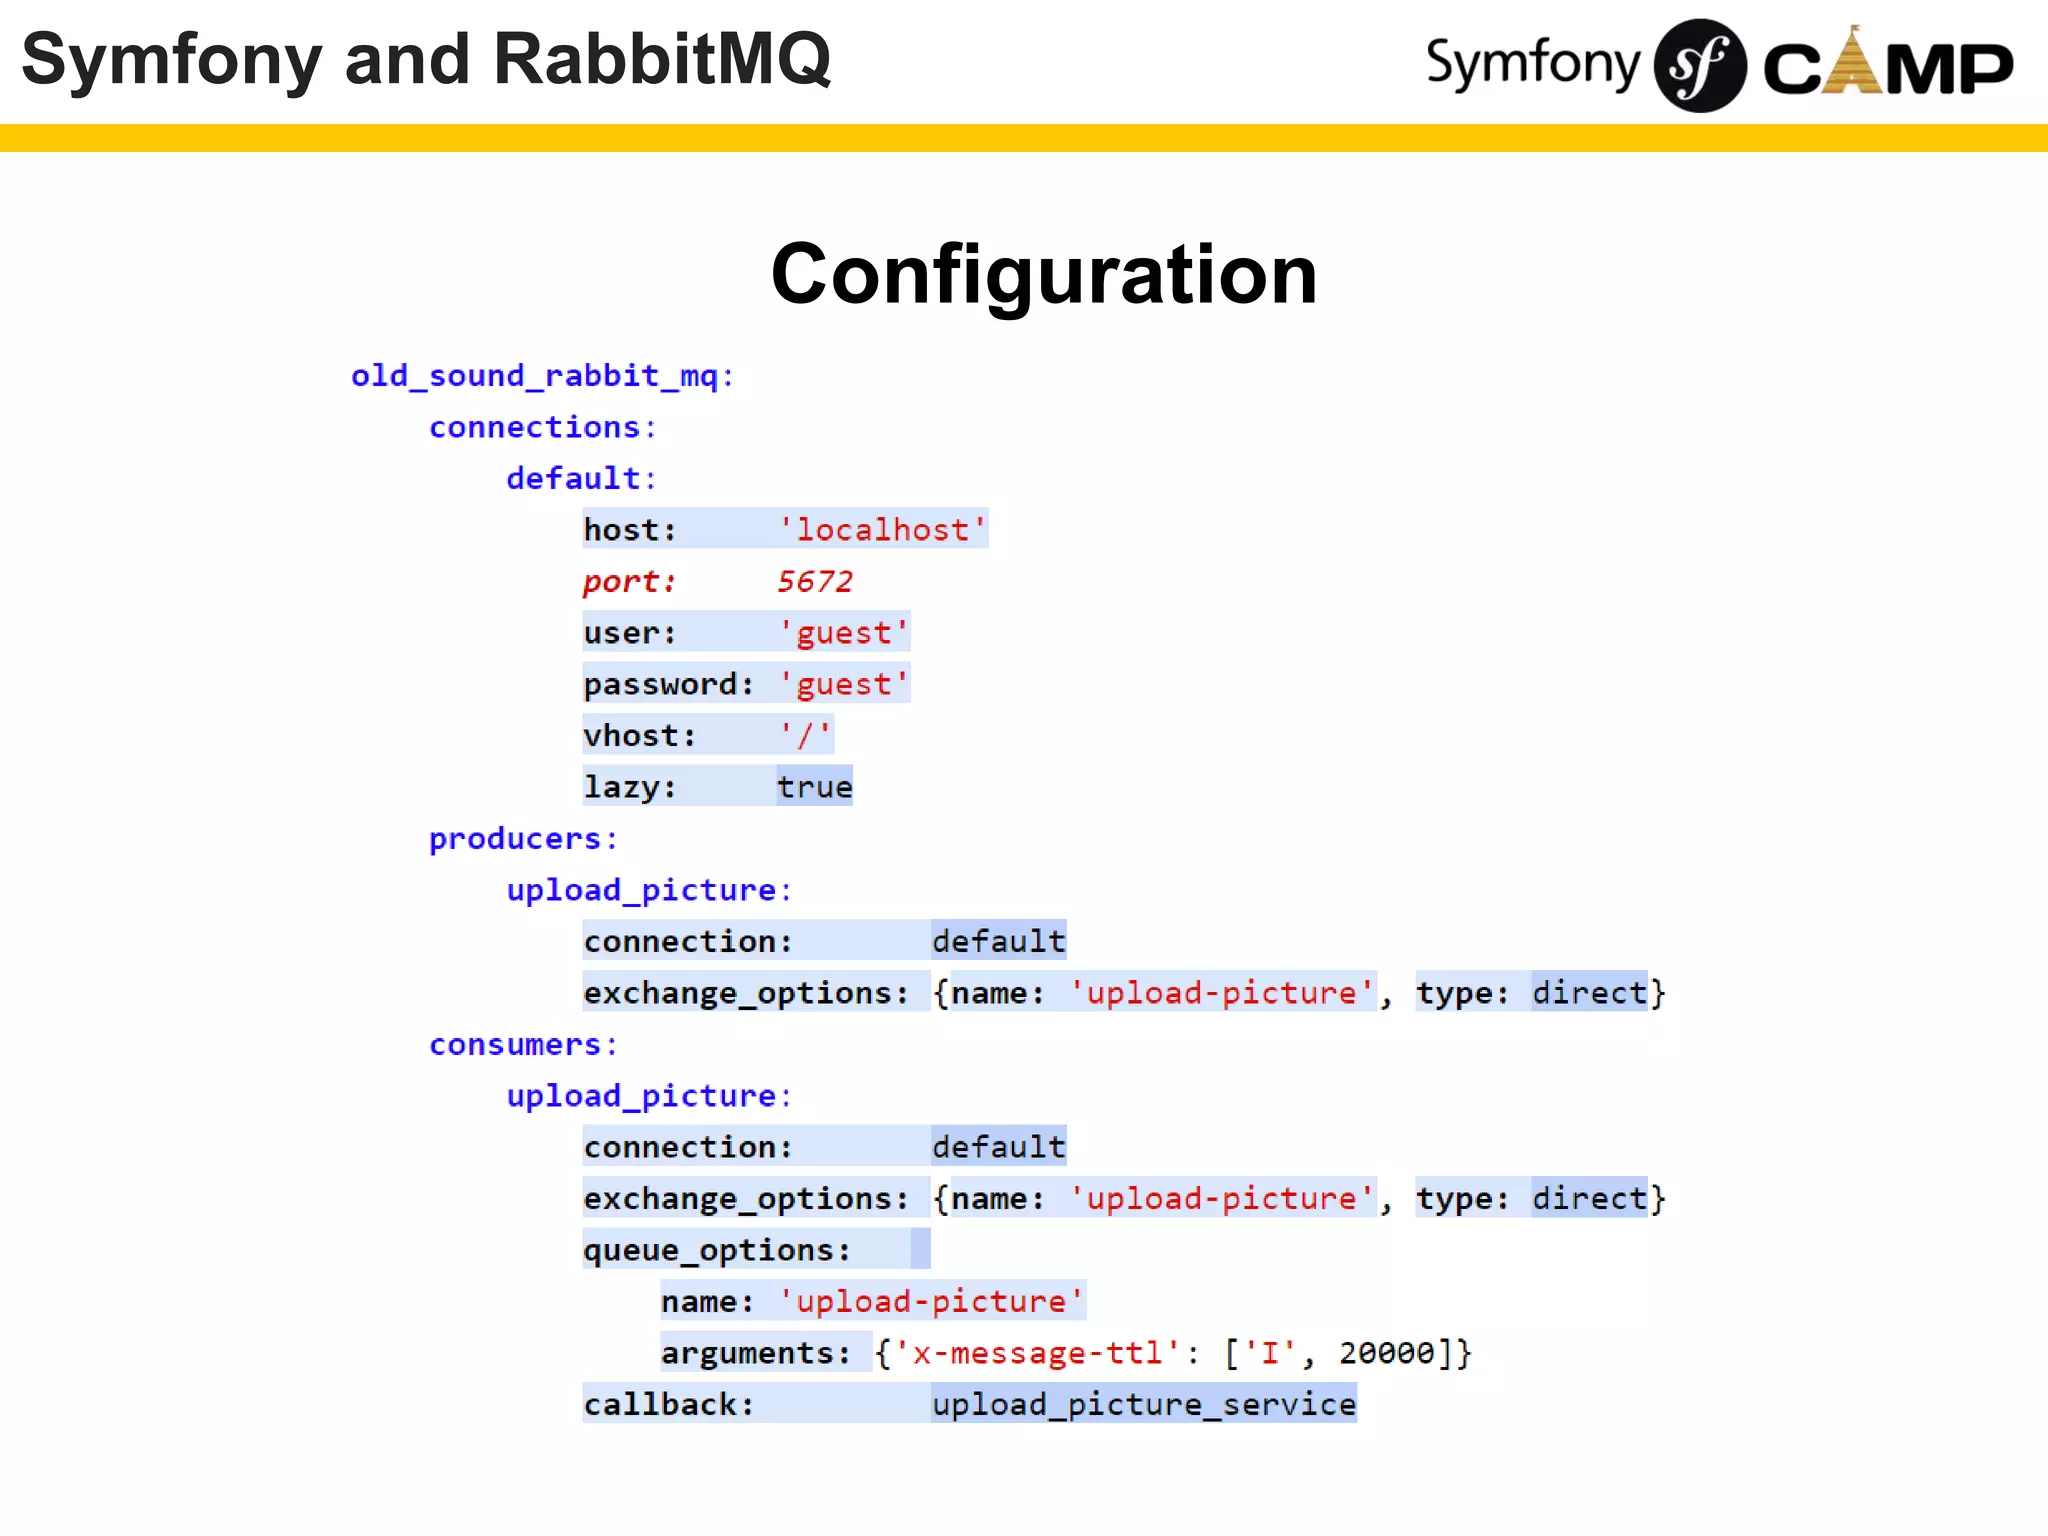The image size is (2048, 1536).
Task: Select the 'vhost:' key
Action: (640, 735)
